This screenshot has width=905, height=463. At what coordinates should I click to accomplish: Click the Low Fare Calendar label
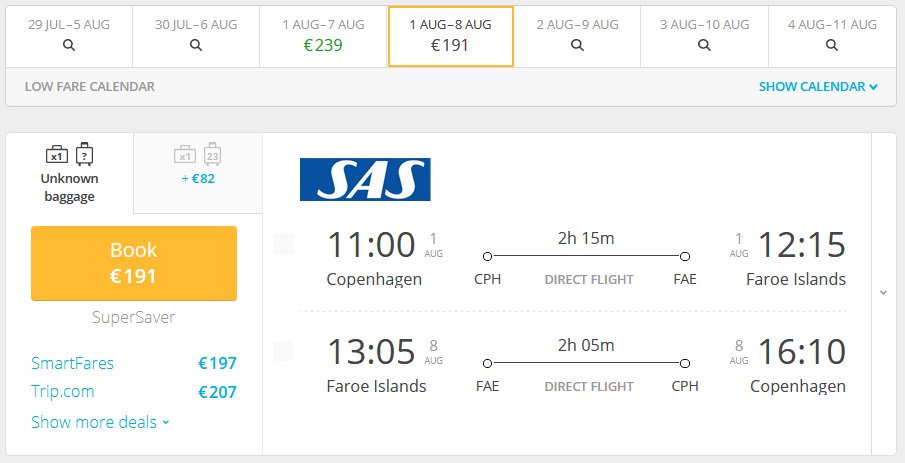(89, 87)
